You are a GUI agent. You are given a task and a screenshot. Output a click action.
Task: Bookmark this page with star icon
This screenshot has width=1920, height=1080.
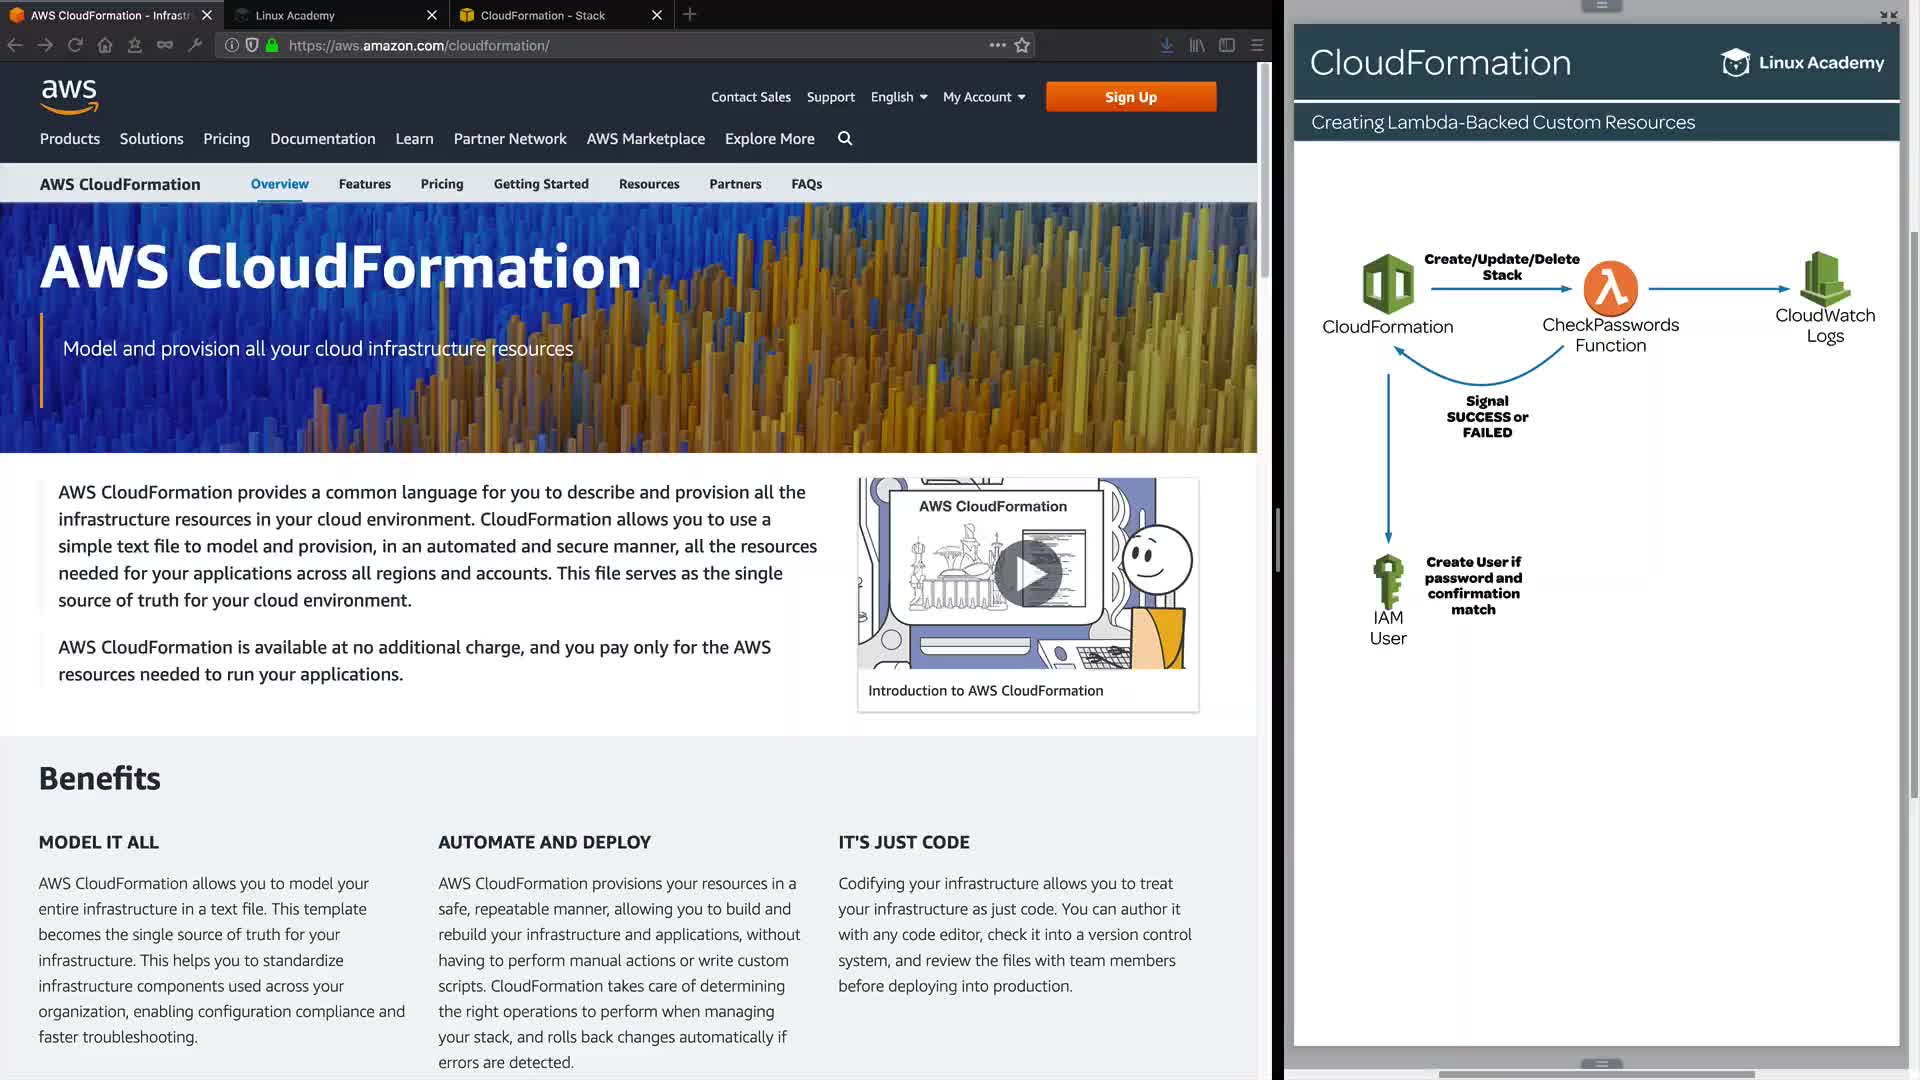click(1022, 45)
